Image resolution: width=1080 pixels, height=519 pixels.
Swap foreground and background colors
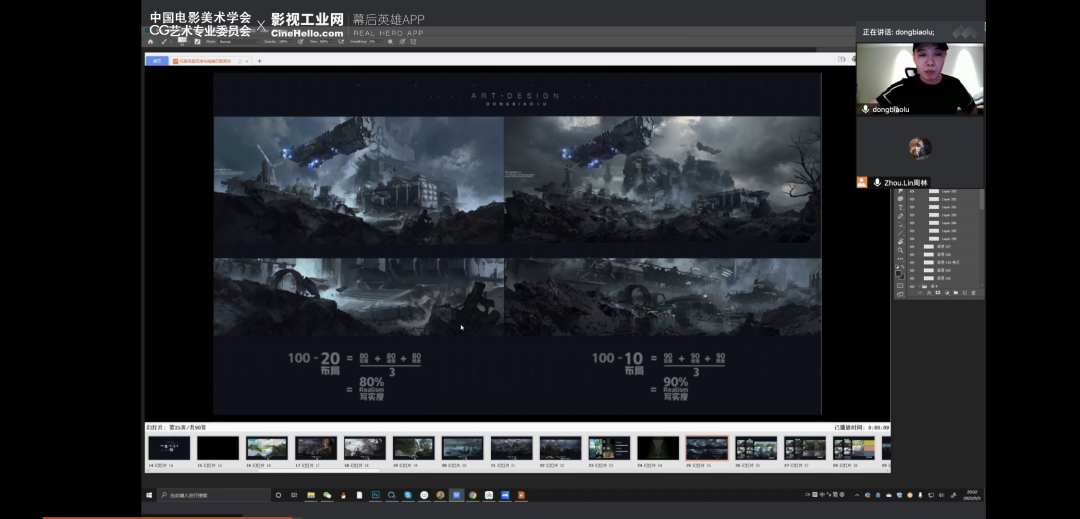(x=903, y=266)
